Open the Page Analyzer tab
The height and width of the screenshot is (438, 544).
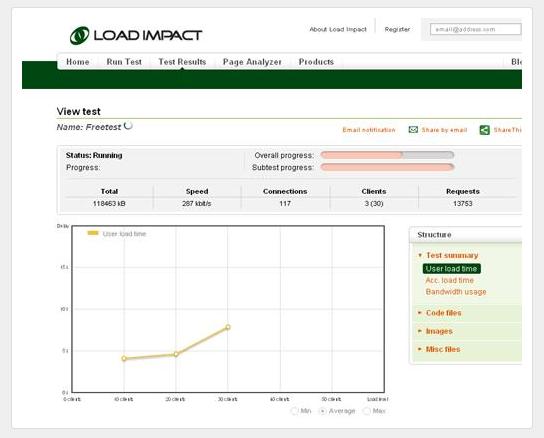252,62
